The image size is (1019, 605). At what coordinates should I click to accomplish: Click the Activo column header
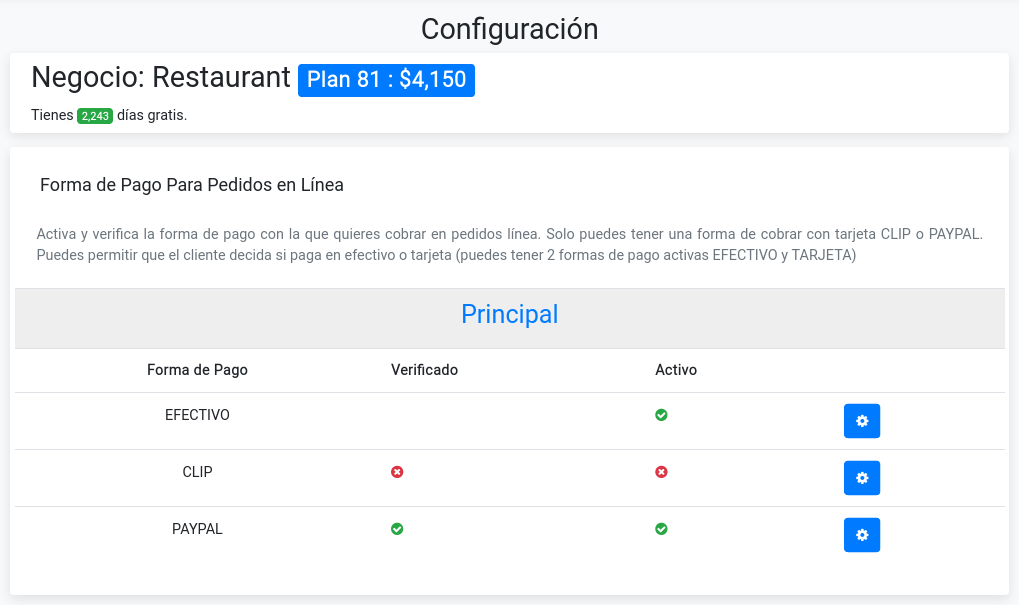coord(676,370)
